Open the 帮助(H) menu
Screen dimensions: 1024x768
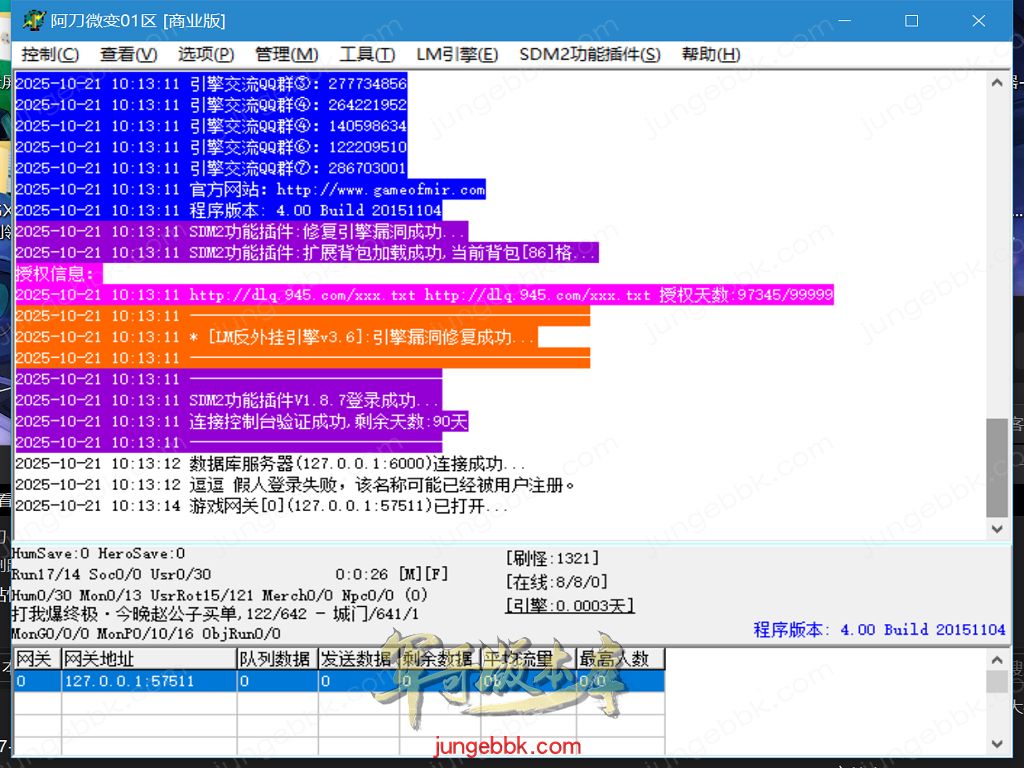710,54
